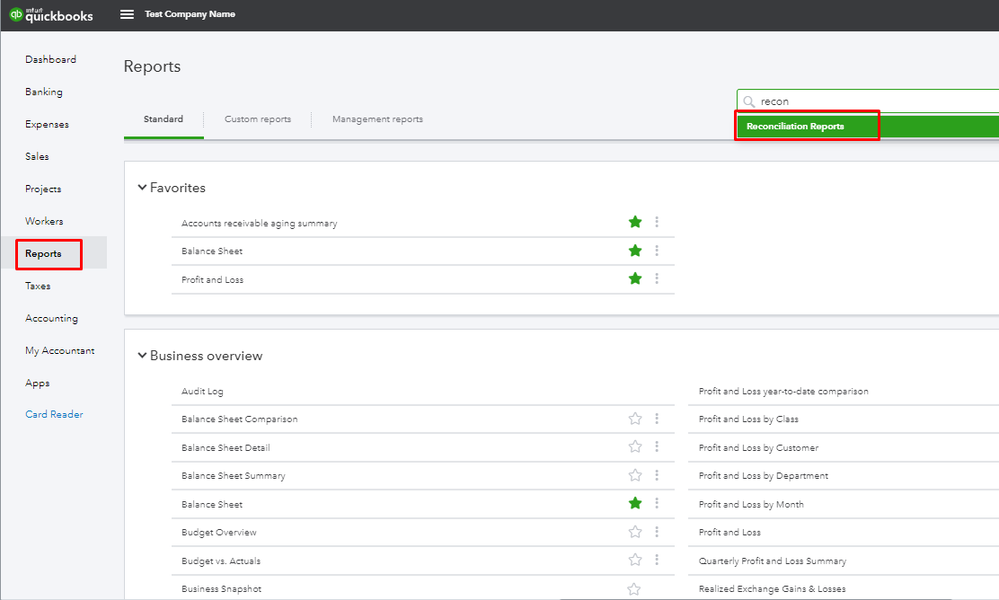Unfavorite Accounts receivable aging summary star
999x600 pixels.
point(634,222)
